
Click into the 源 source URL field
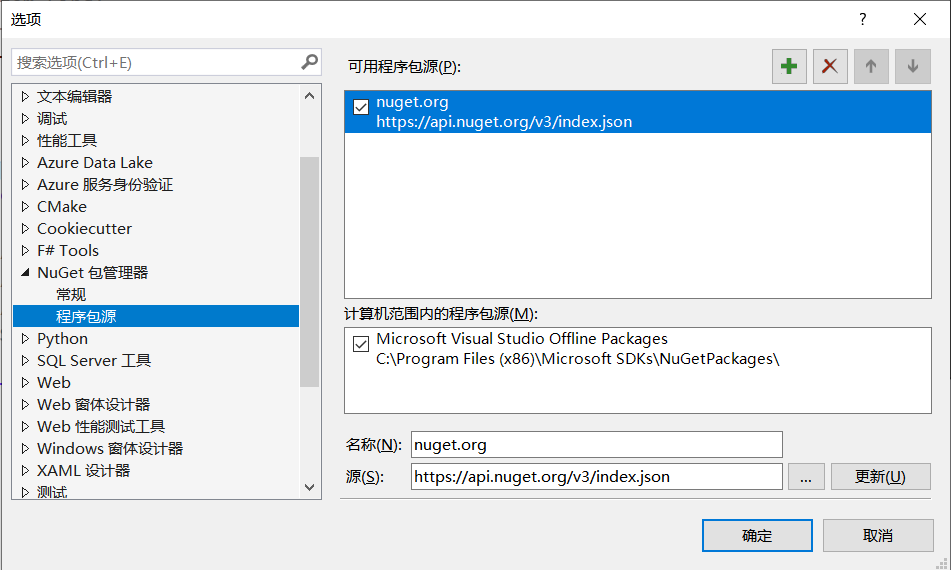pyautogui.click(x=597, y=477)
